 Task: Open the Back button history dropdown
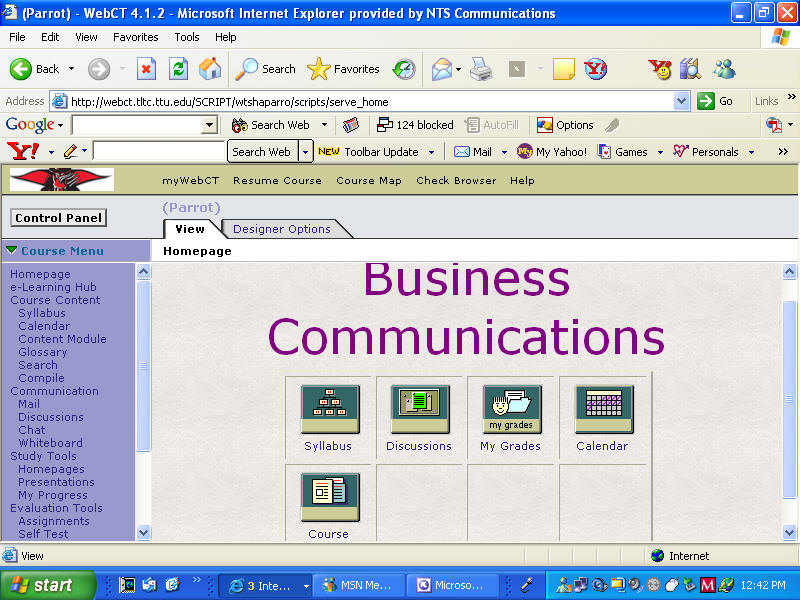pos(71,69)
